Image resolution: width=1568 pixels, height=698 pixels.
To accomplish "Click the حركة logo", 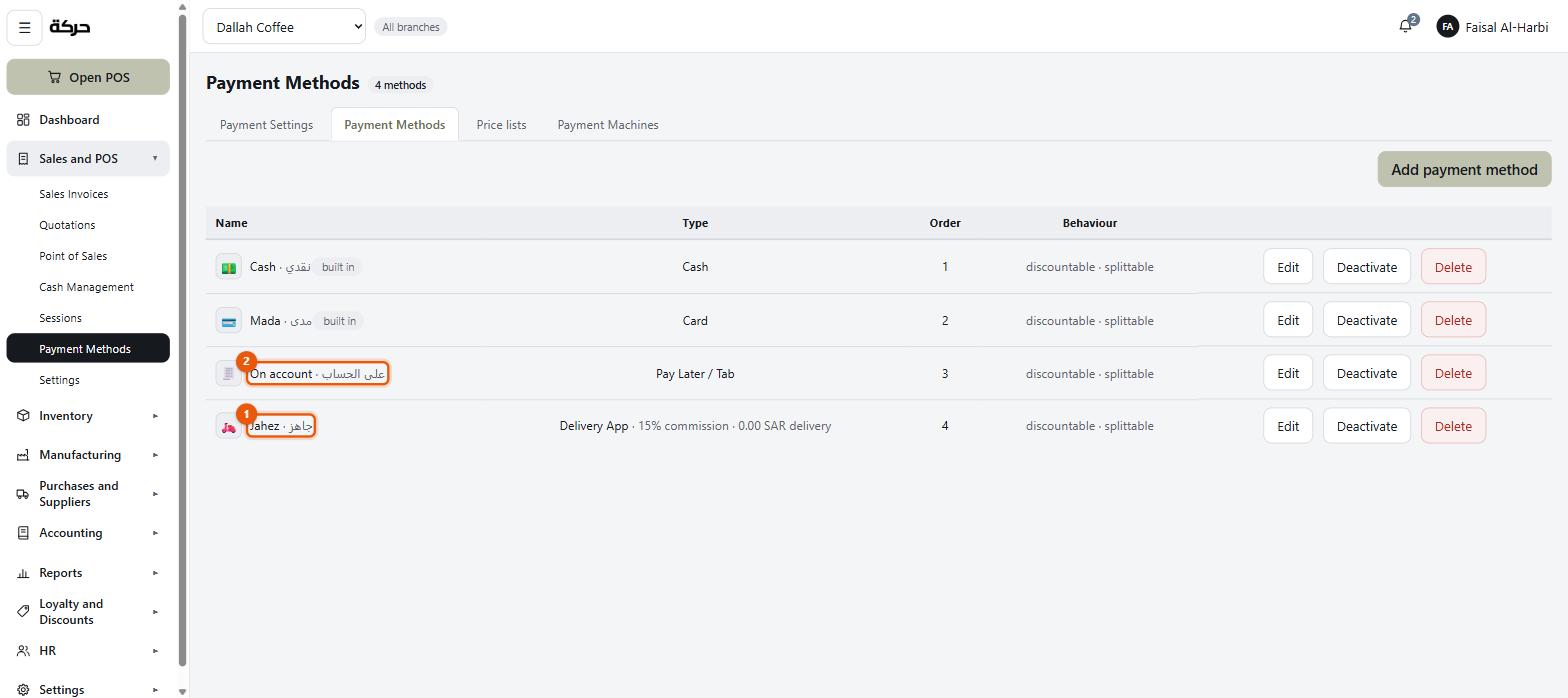I will pyautogui.click(x=70, y=27).
